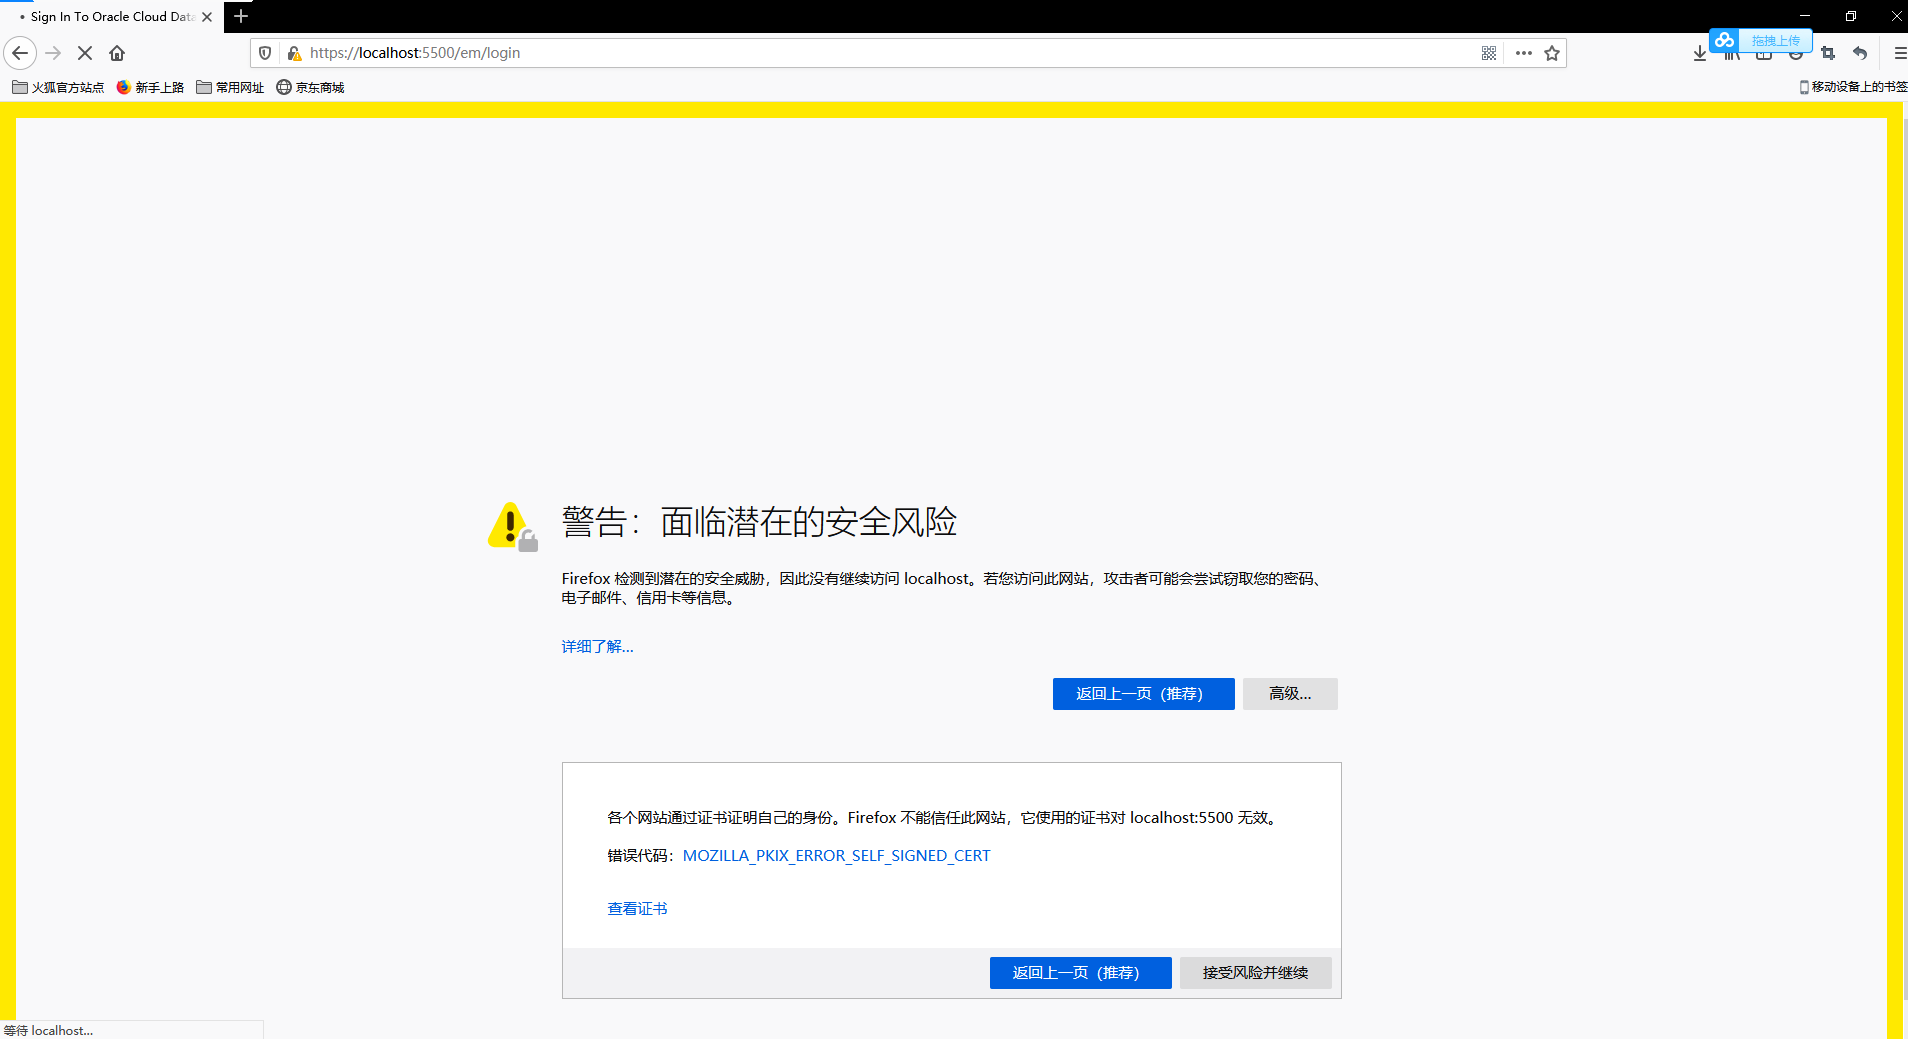Open the Firefox hamburger menu
This screenshot has width=1908, height=1039.
(1899, 53)
